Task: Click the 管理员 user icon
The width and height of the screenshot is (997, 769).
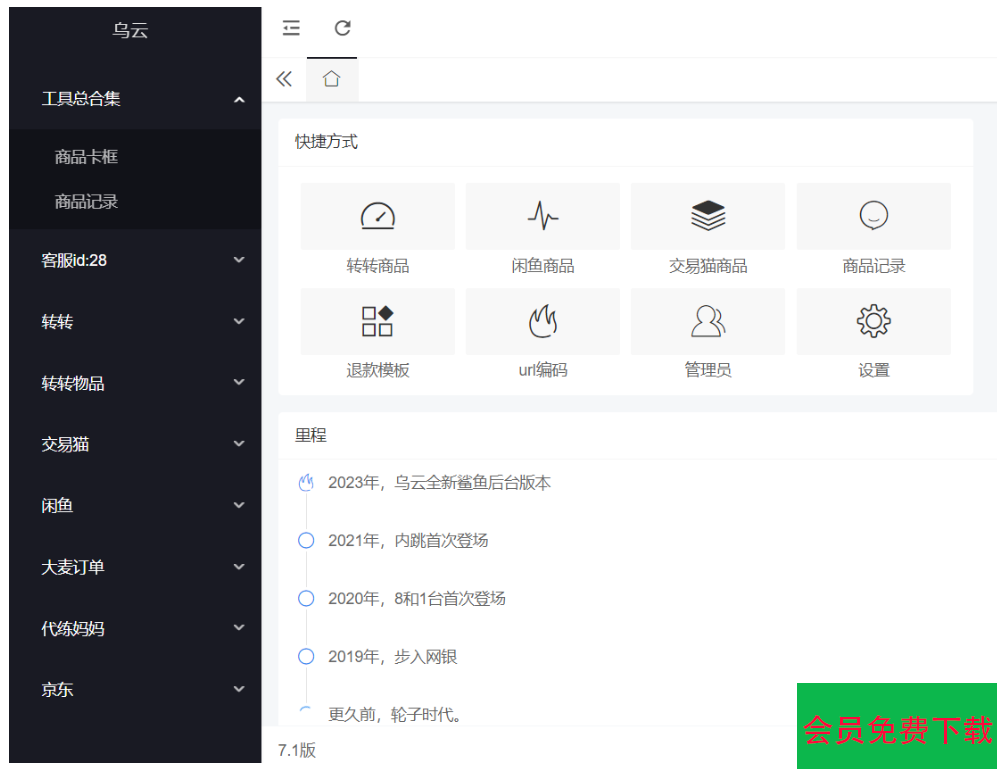Action: (708, 321)
